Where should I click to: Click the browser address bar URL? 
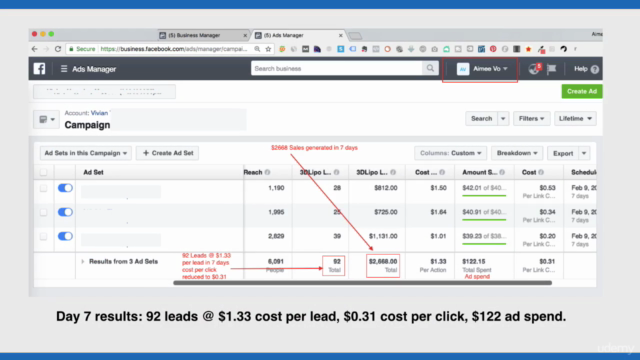click(174, 49)
